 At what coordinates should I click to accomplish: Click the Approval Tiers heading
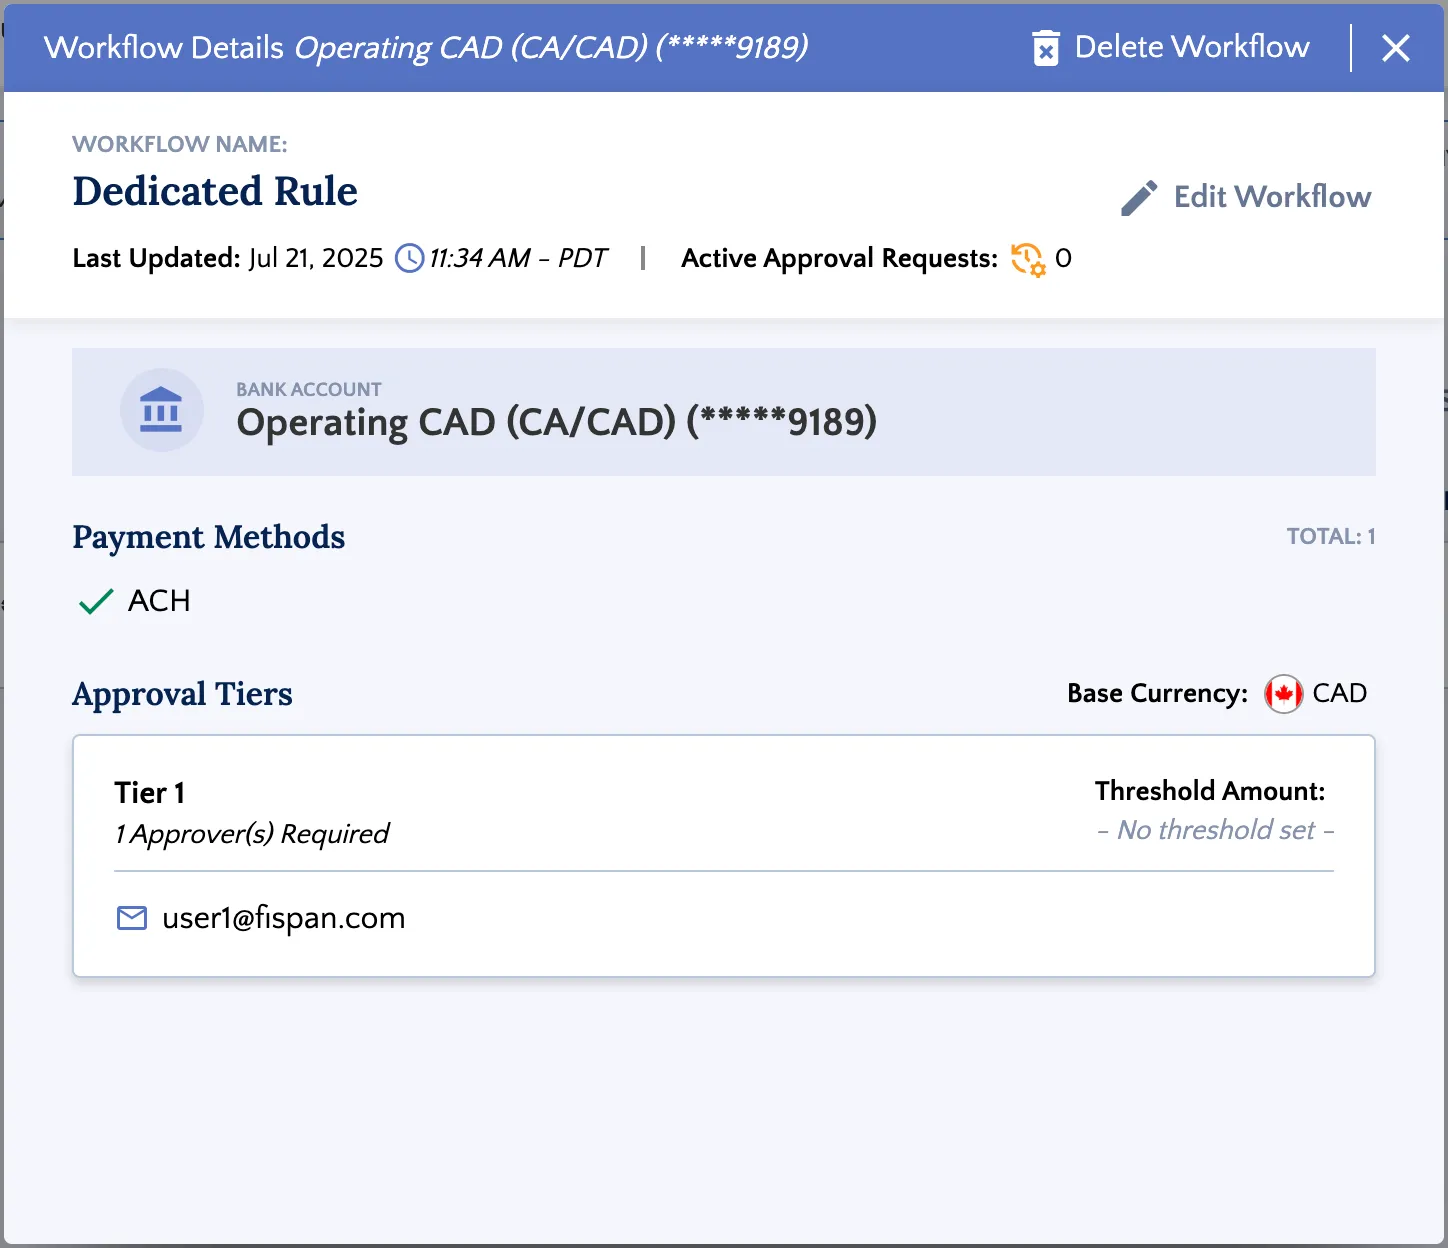183,695
